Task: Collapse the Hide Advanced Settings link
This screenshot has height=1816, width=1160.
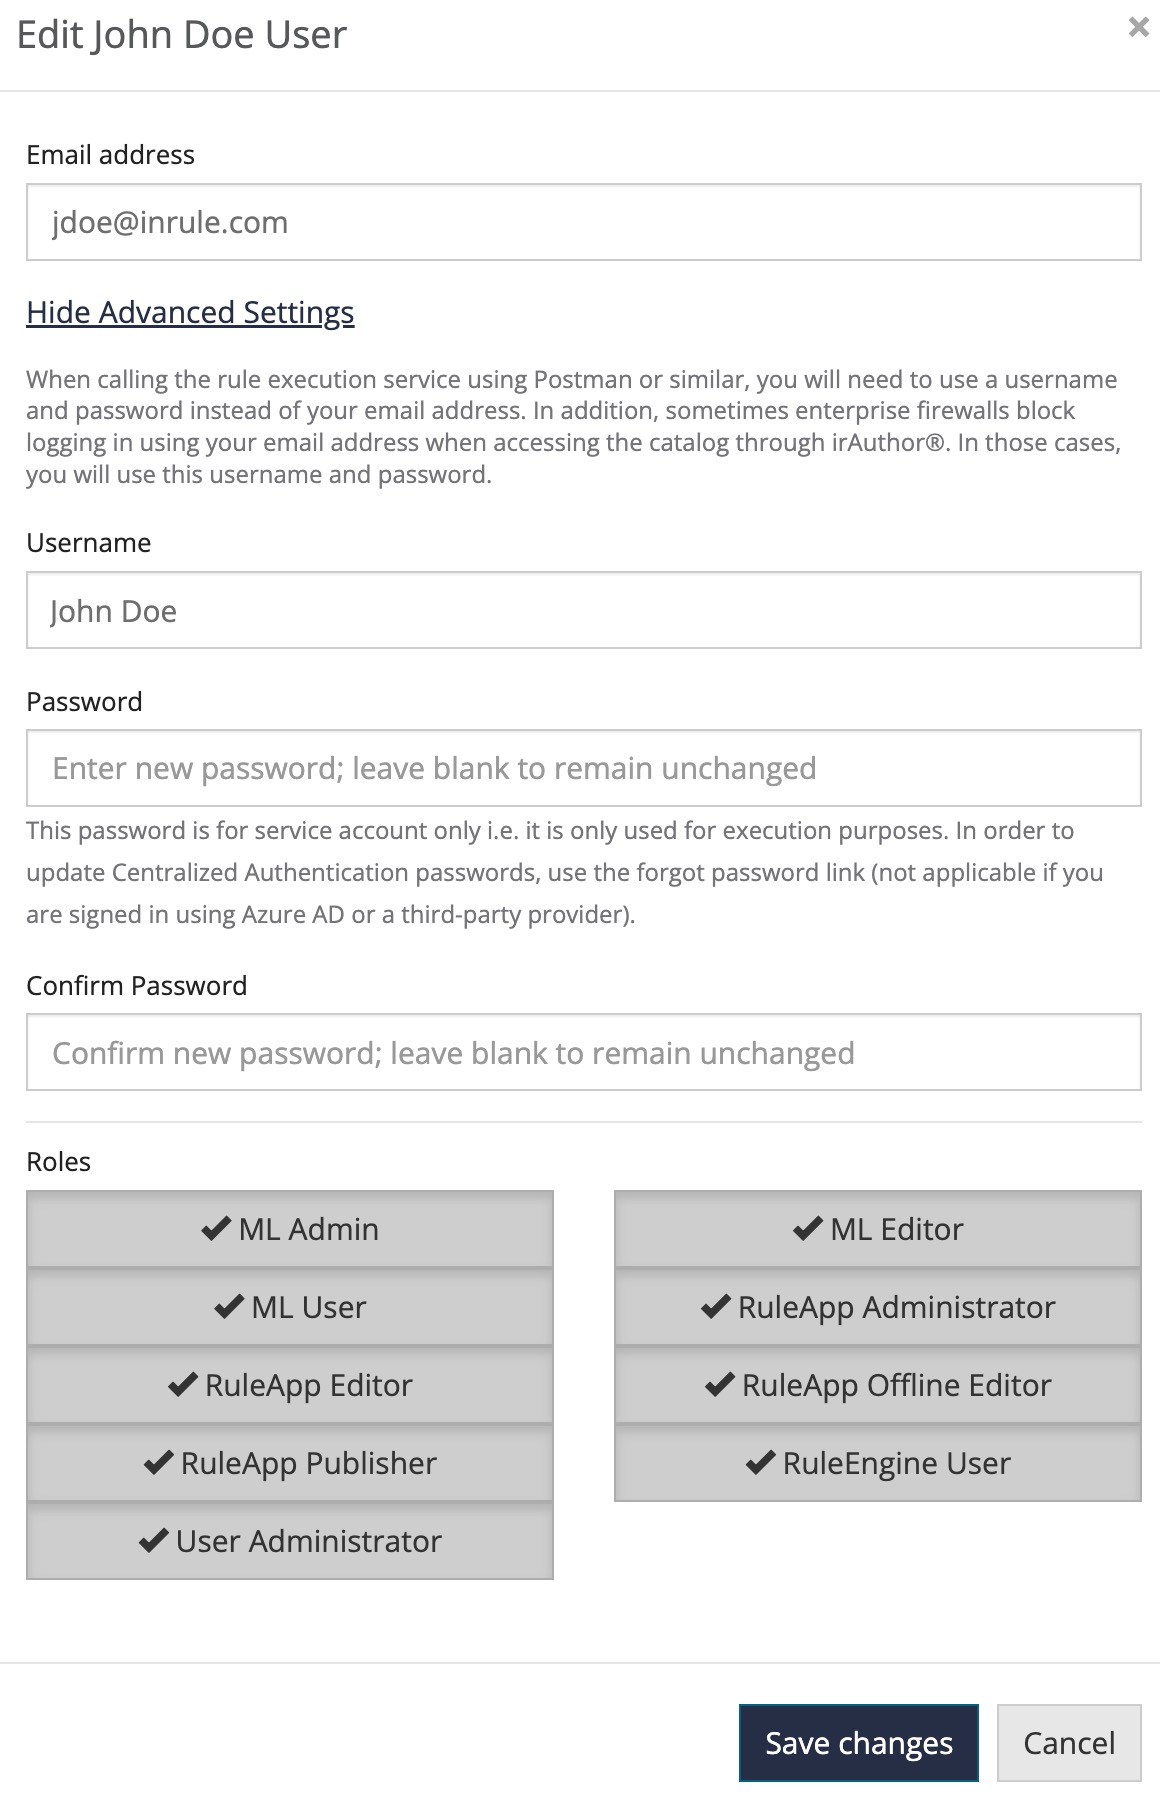Action: [190, 312]
